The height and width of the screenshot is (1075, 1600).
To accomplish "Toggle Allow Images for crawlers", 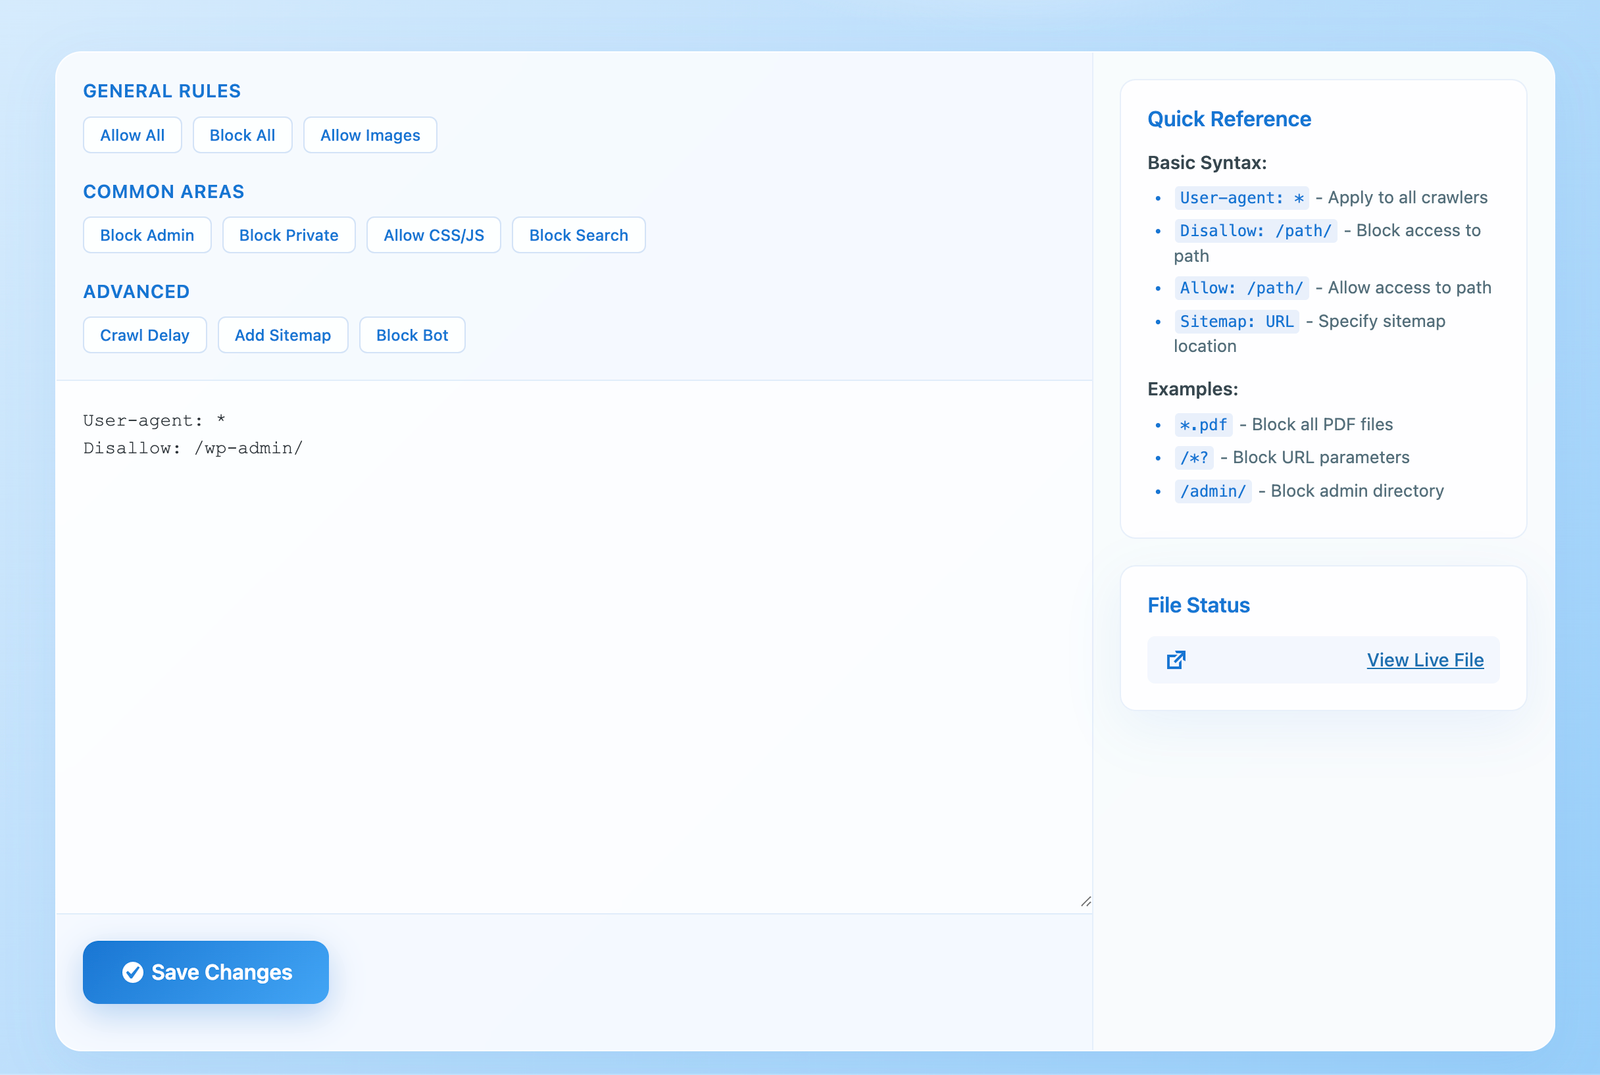I will click(370, 134).
